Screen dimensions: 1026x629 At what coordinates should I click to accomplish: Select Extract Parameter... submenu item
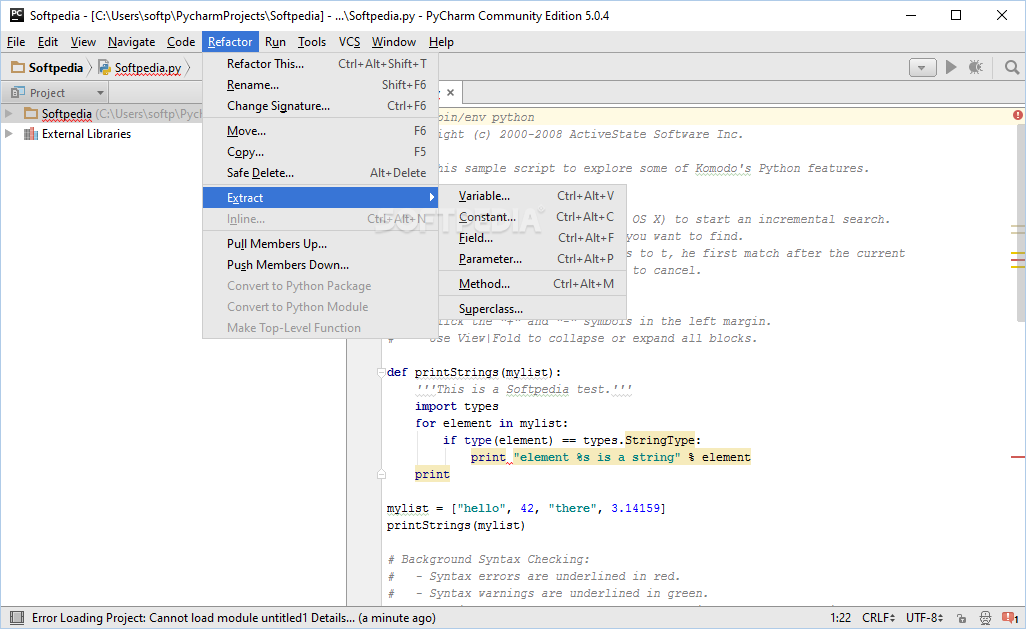click(x=533, y=259)
